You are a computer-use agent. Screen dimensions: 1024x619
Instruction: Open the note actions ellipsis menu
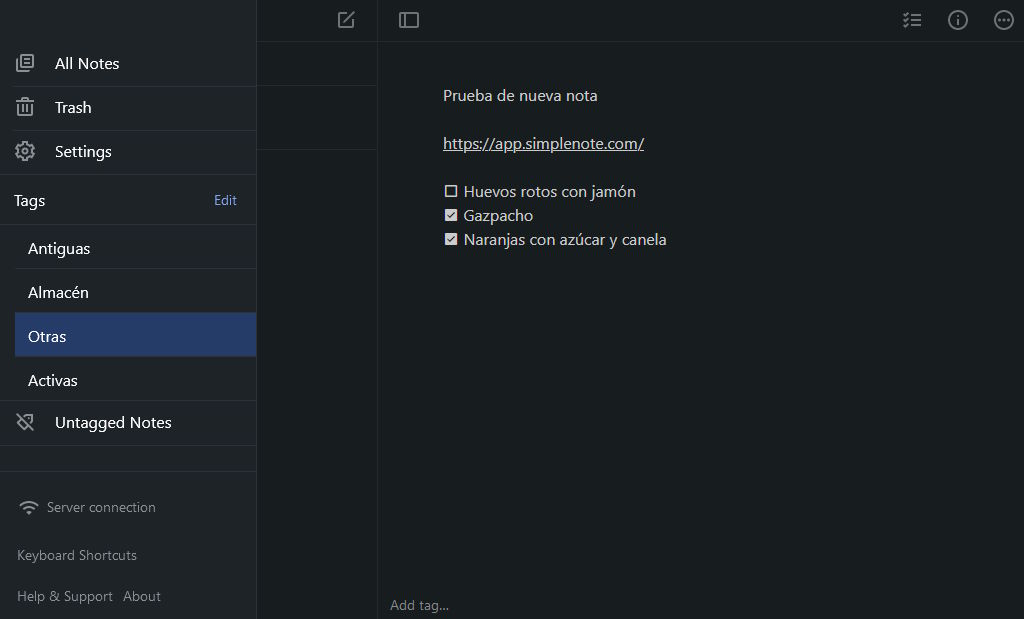pyautogui.click(x=1004, y=20)
